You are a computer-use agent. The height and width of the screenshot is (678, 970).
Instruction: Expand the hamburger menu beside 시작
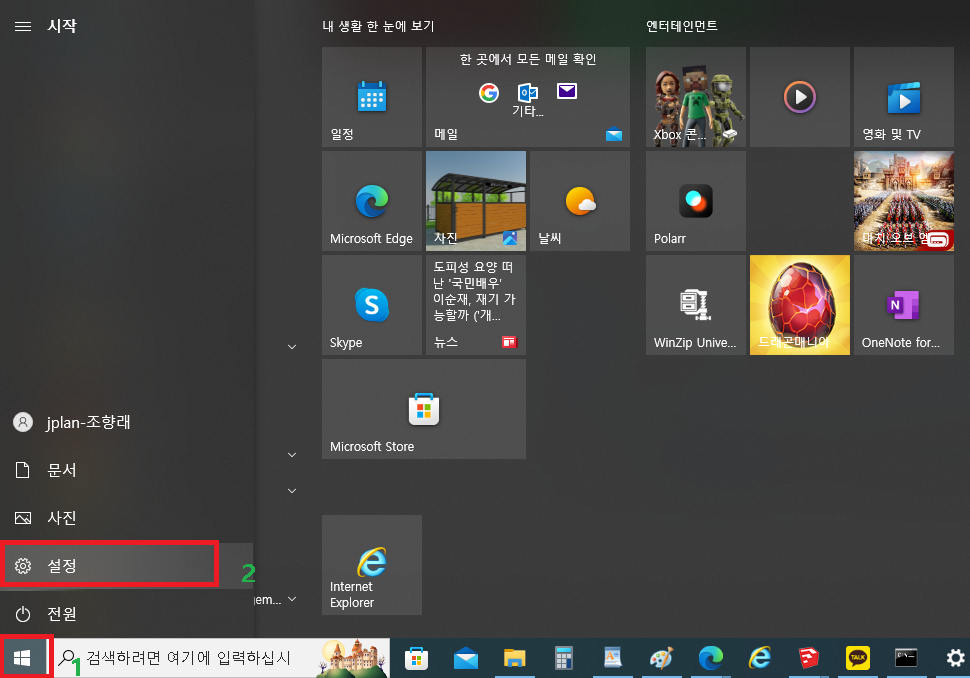23,26
